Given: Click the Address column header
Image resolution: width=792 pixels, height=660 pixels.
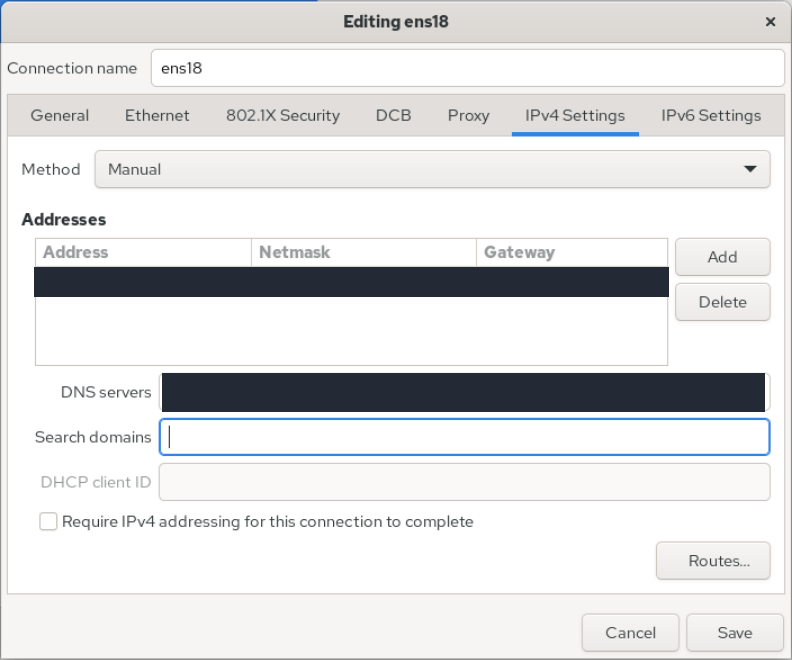Looking at the screenshot, I should point(143,252).
